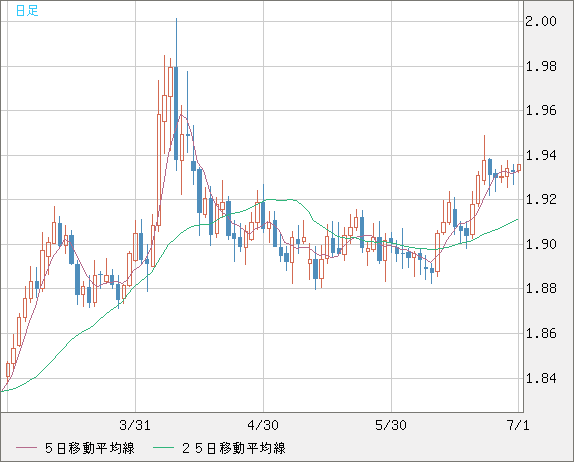
Task: Click the 1.92 price axis label
Action: (541, 200)
